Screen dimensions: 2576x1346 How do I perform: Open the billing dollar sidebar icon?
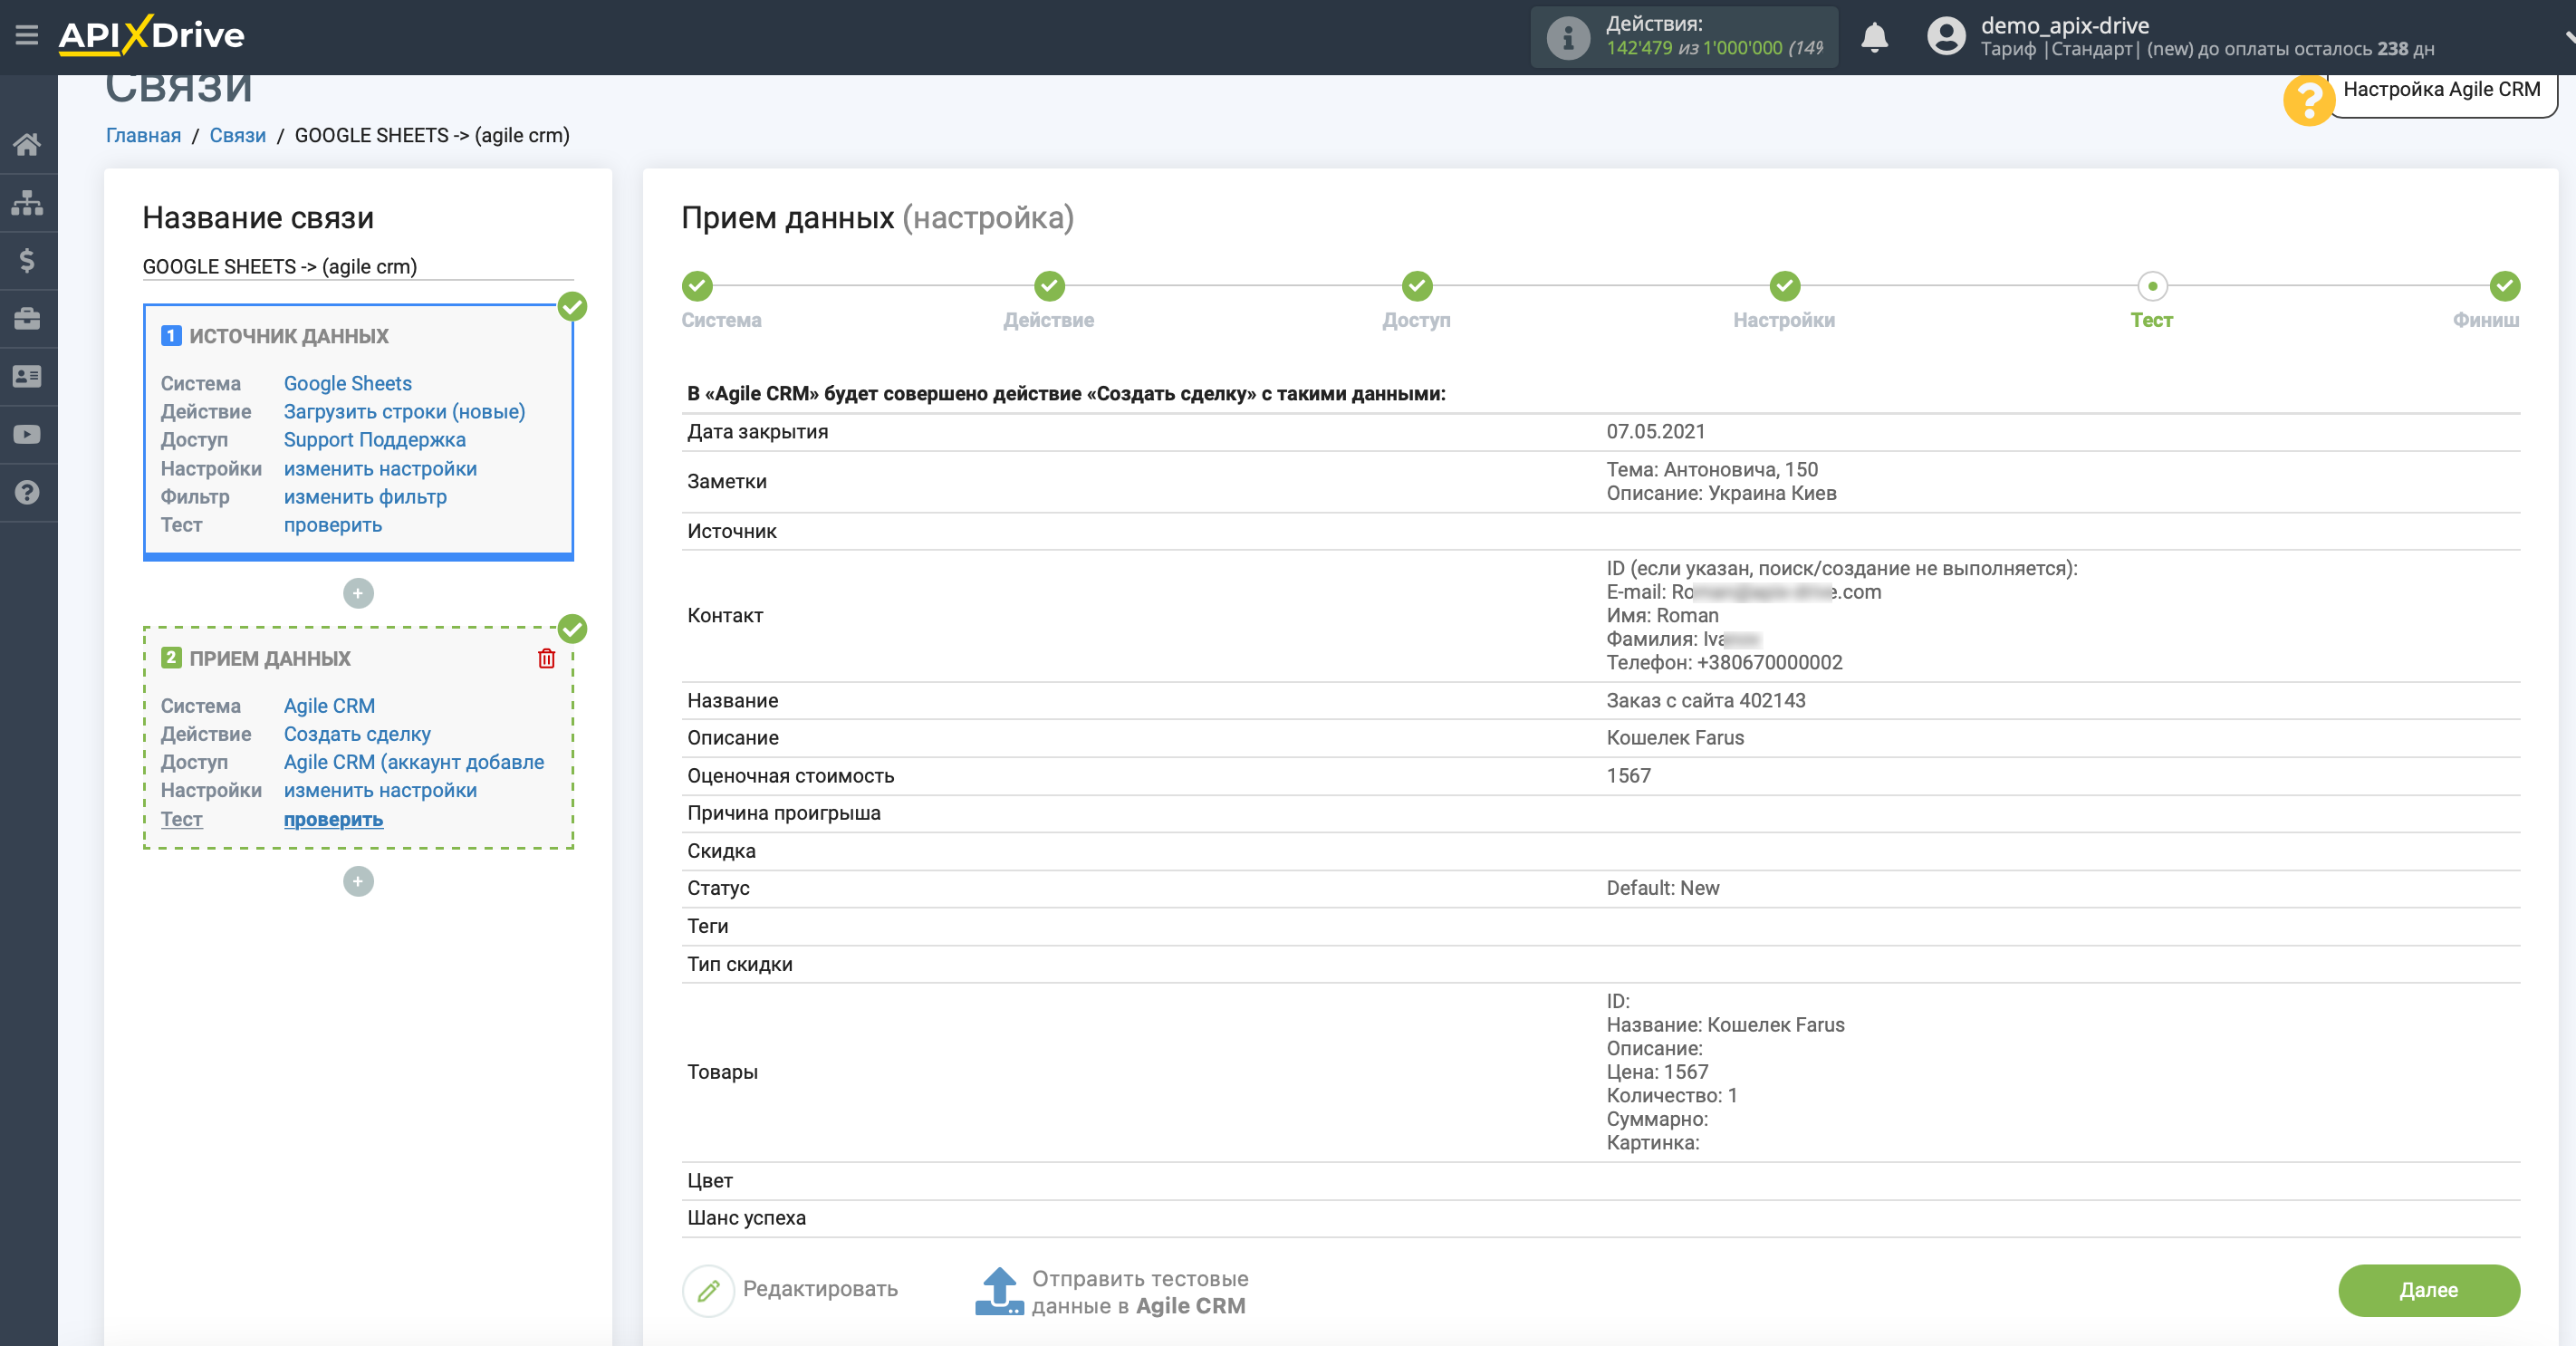click(x=27, y=261)
